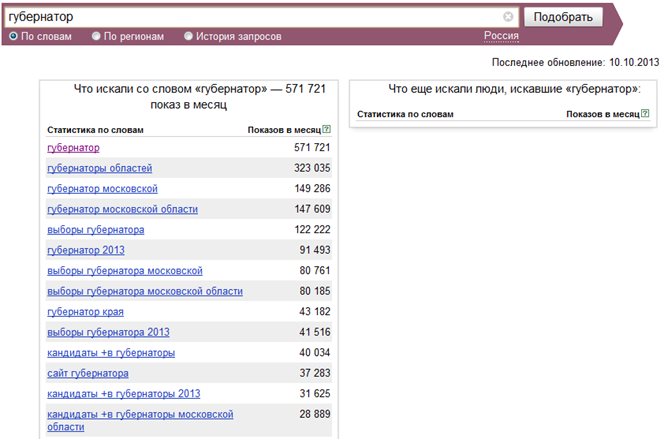This screenshot has height=440, width=665.
Task: Clear the search field with the X icon
Action: pyautogui.click(x=508, y=17)
